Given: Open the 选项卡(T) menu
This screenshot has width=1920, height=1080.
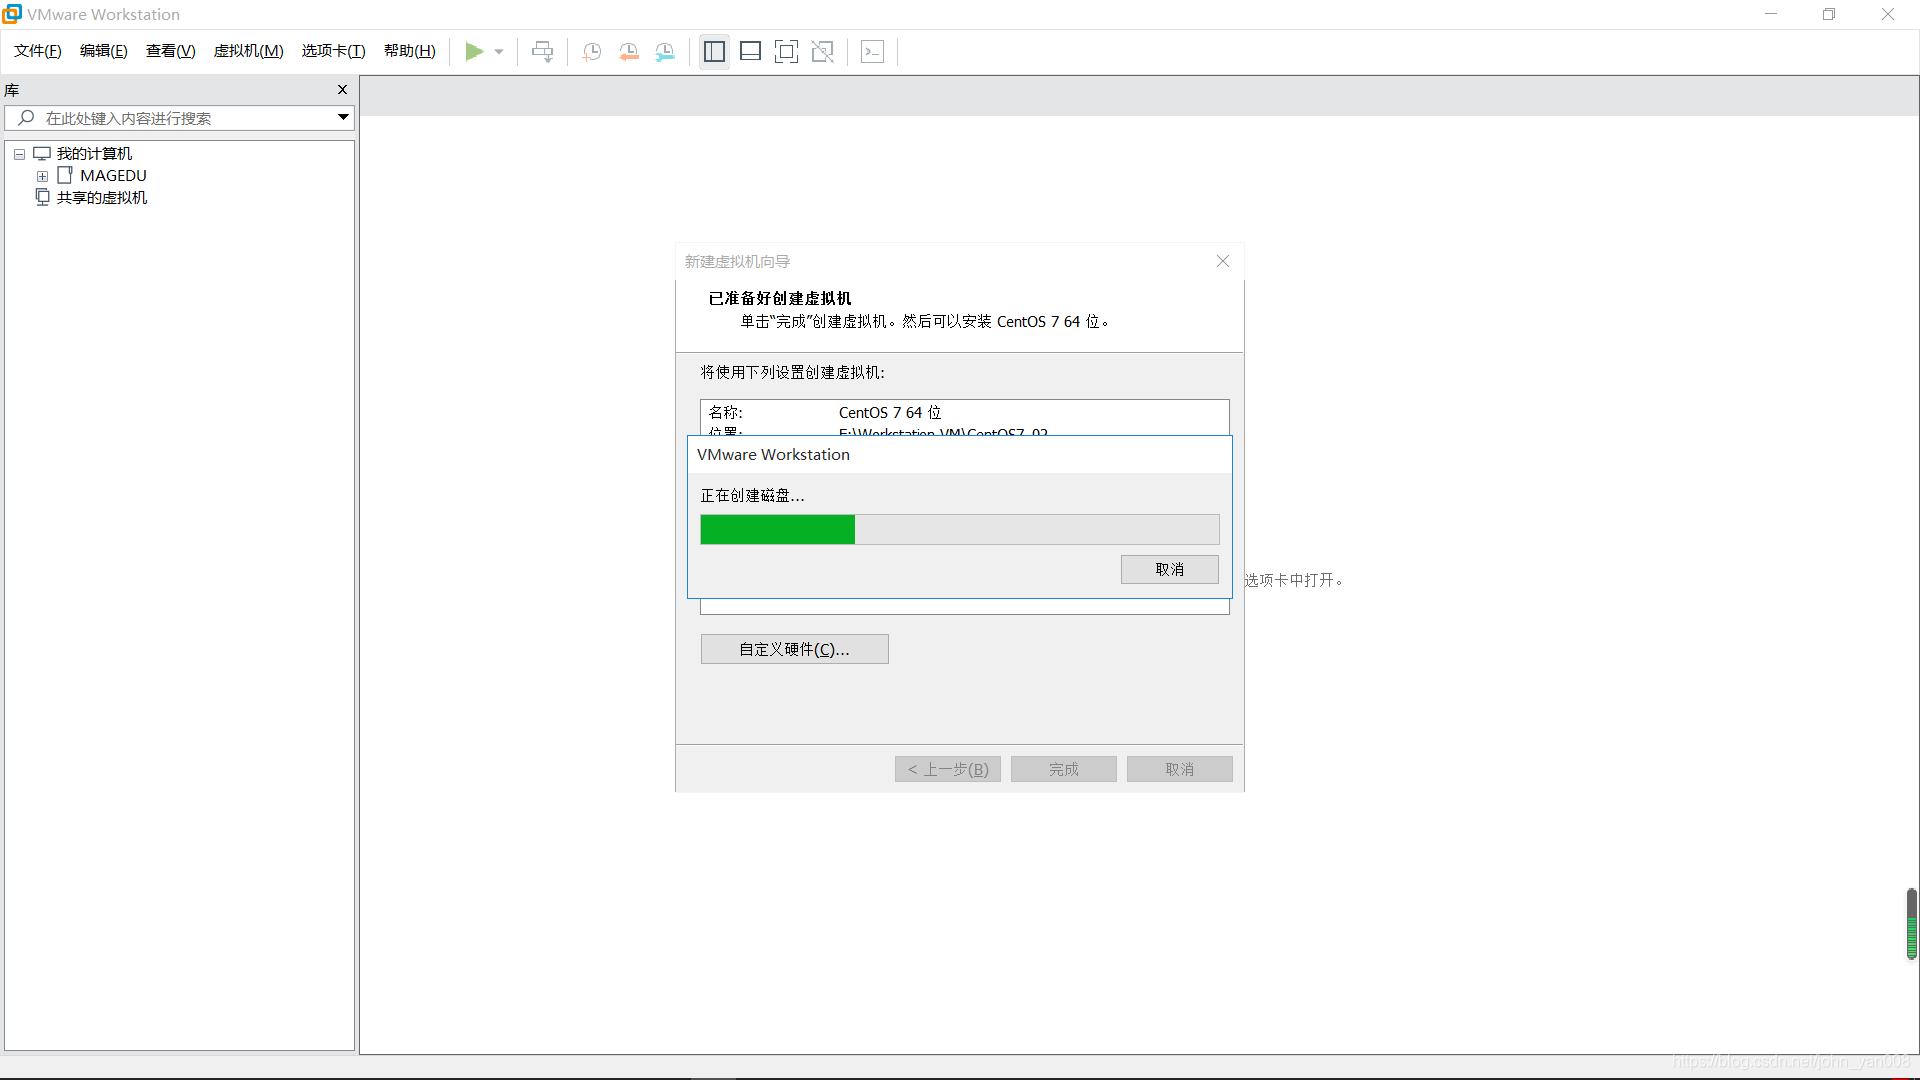Looking at the screenshot, I should tap(333, 51).
